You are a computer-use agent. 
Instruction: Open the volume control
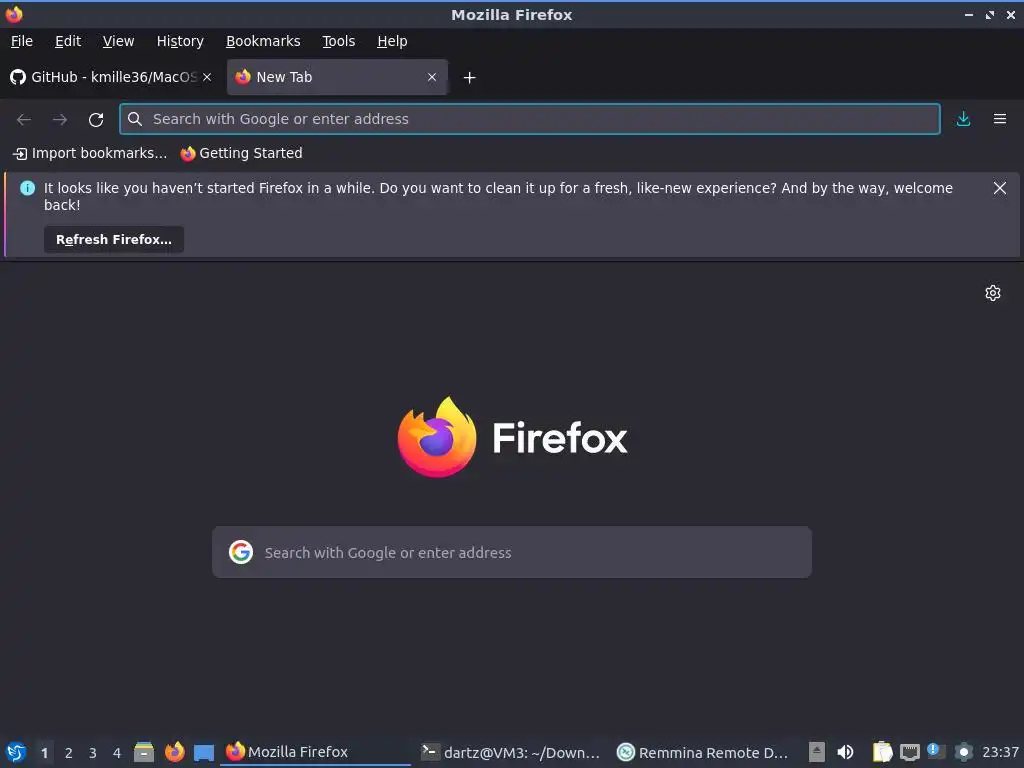pyautogui.click(x=845, y=752)
